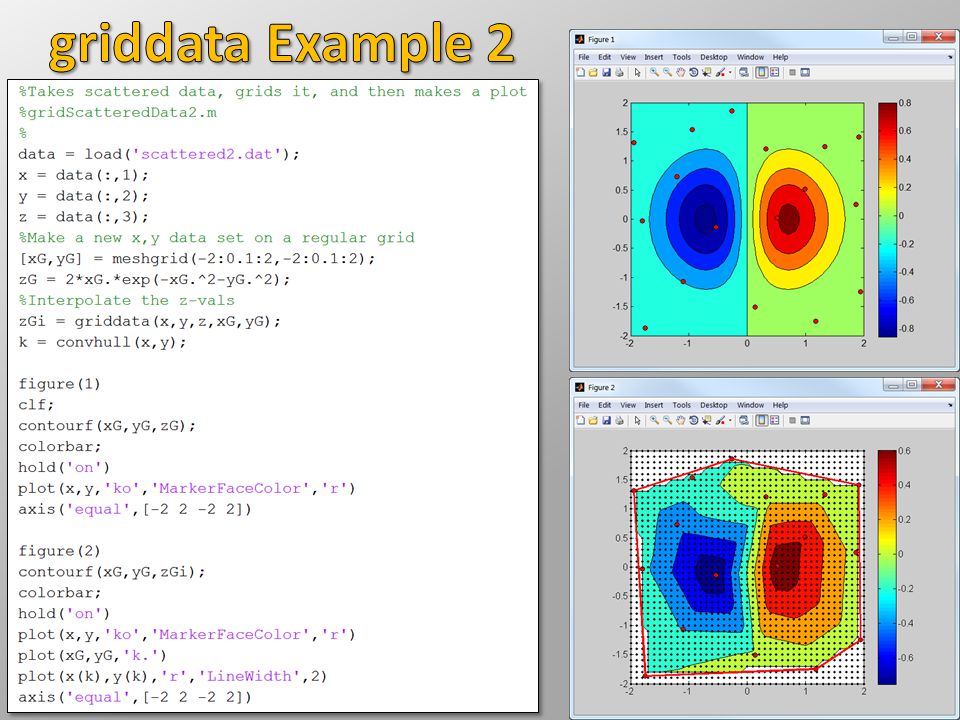This screenshot has width=960, height=720.
Task: Click Save icon in Figure 1 toolbar
Action: point(606,72)
